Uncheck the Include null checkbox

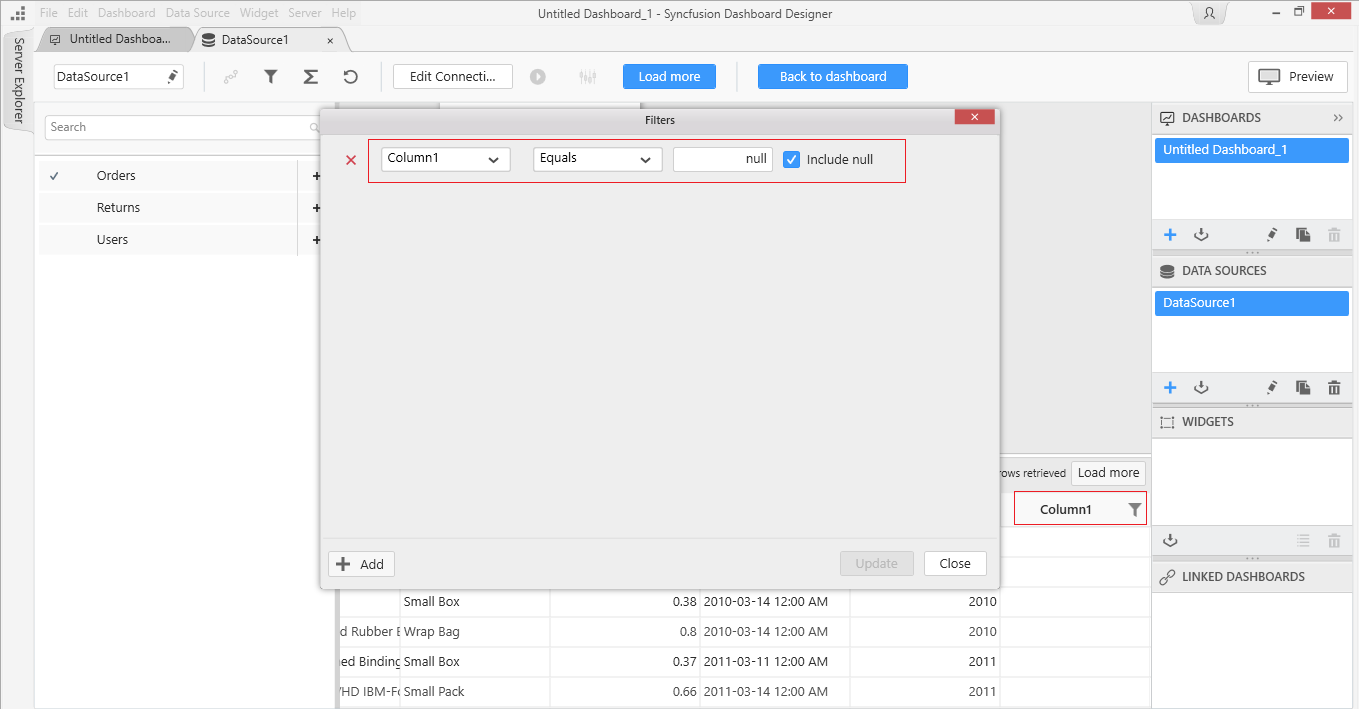[792, 160]
